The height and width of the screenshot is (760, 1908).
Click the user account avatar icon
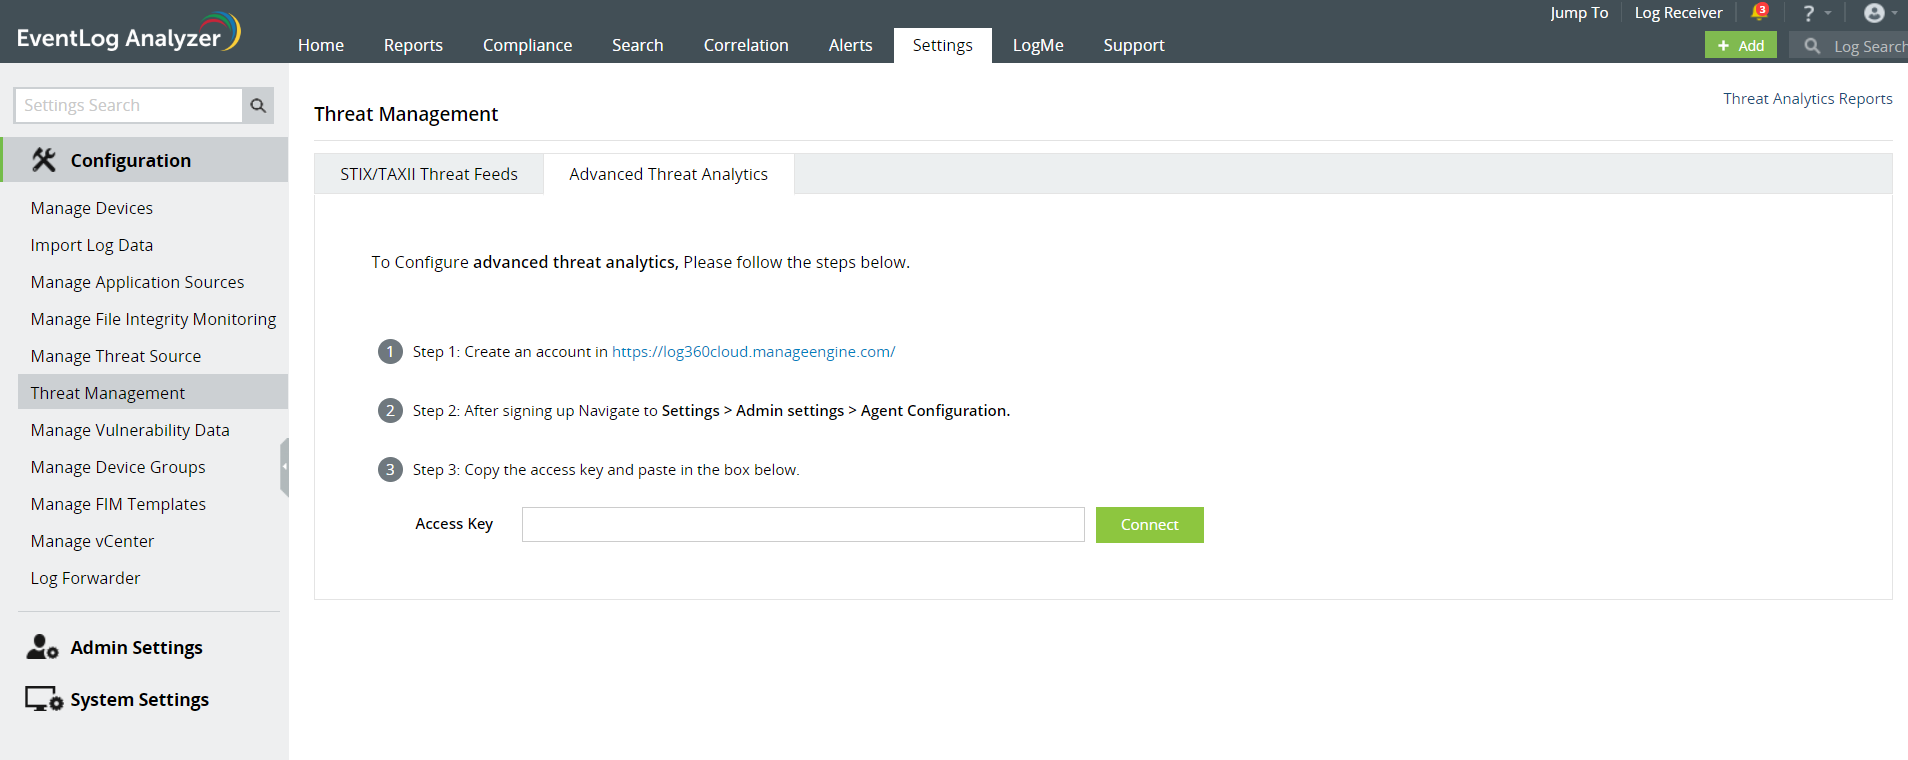(x=1874, y=13)
